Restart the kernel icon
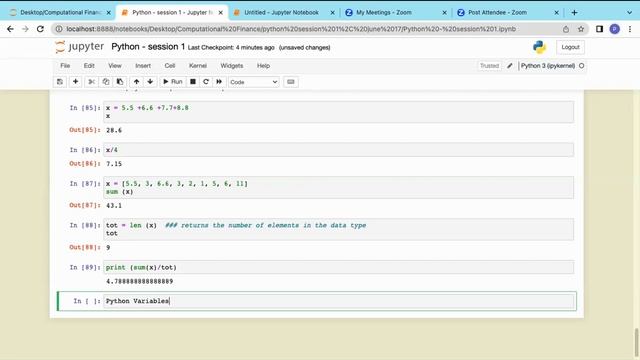The height and width of the screenshot is (360, 640). [x=206, y=82]
